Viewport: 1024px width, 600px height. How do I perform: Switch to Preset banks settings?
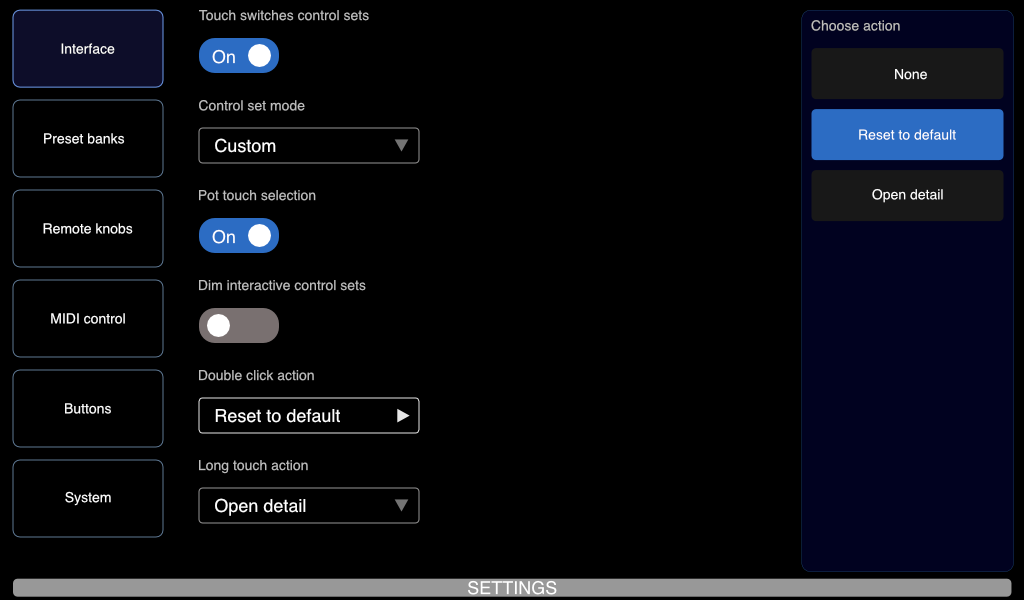[88, 138]
